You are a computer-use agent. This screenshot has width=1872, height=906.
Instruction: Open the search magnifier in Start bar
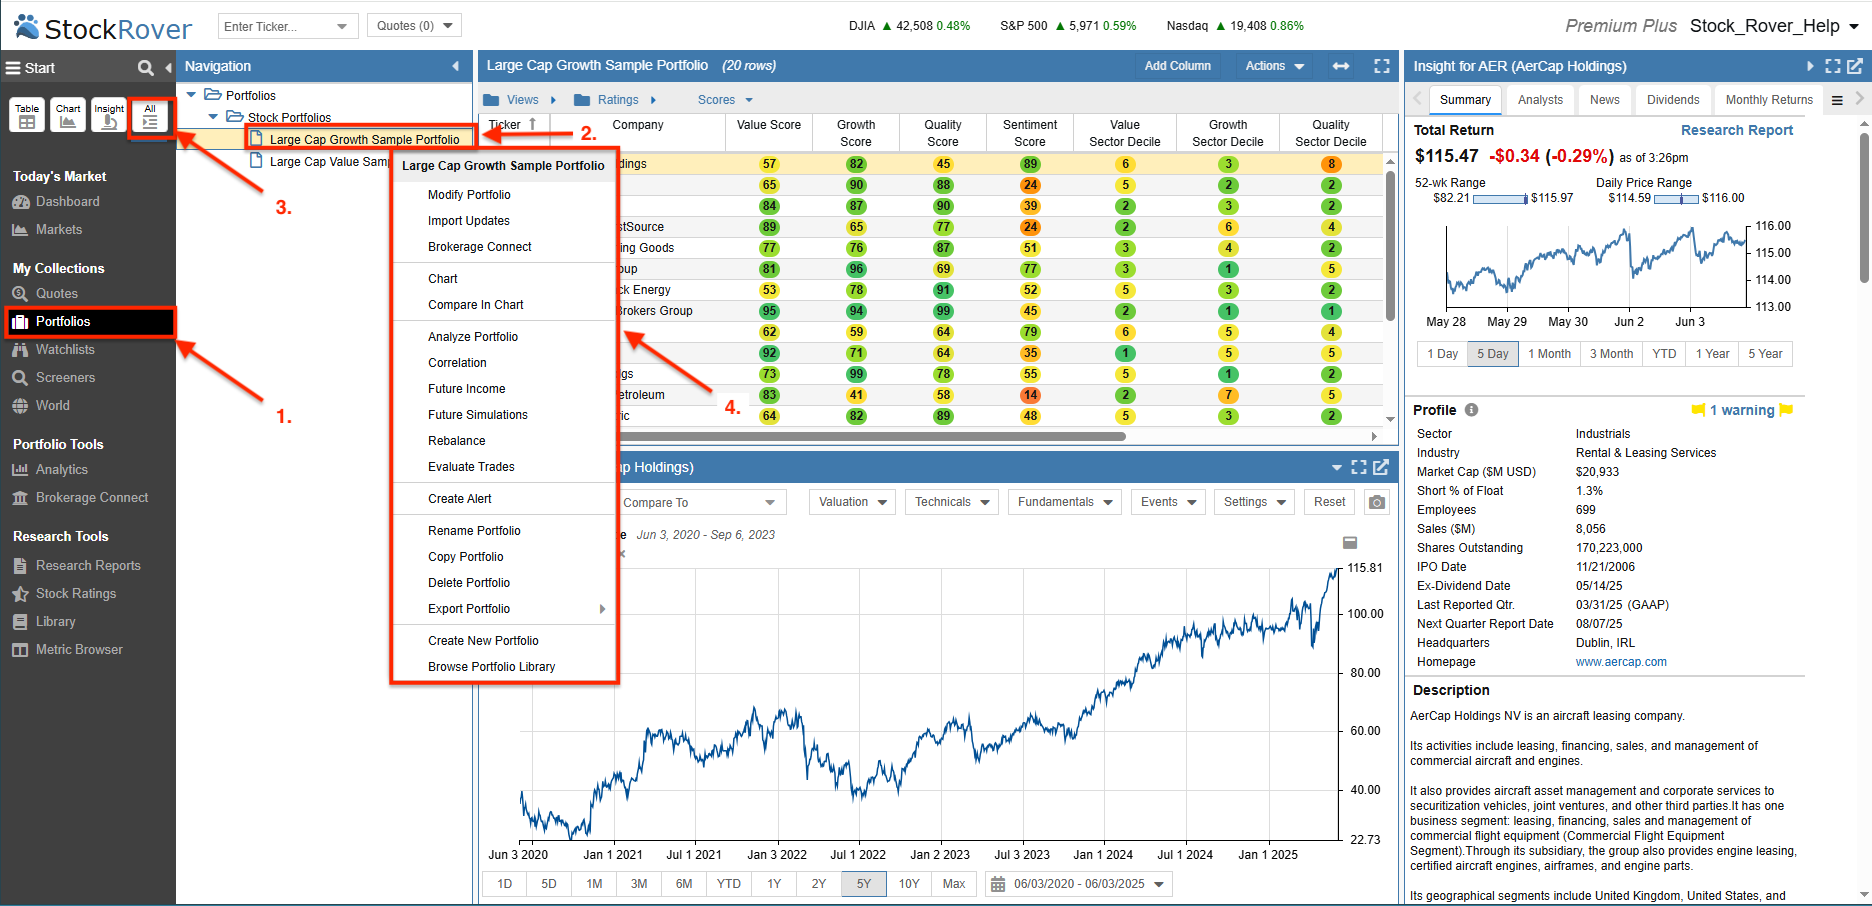point(146,68)
